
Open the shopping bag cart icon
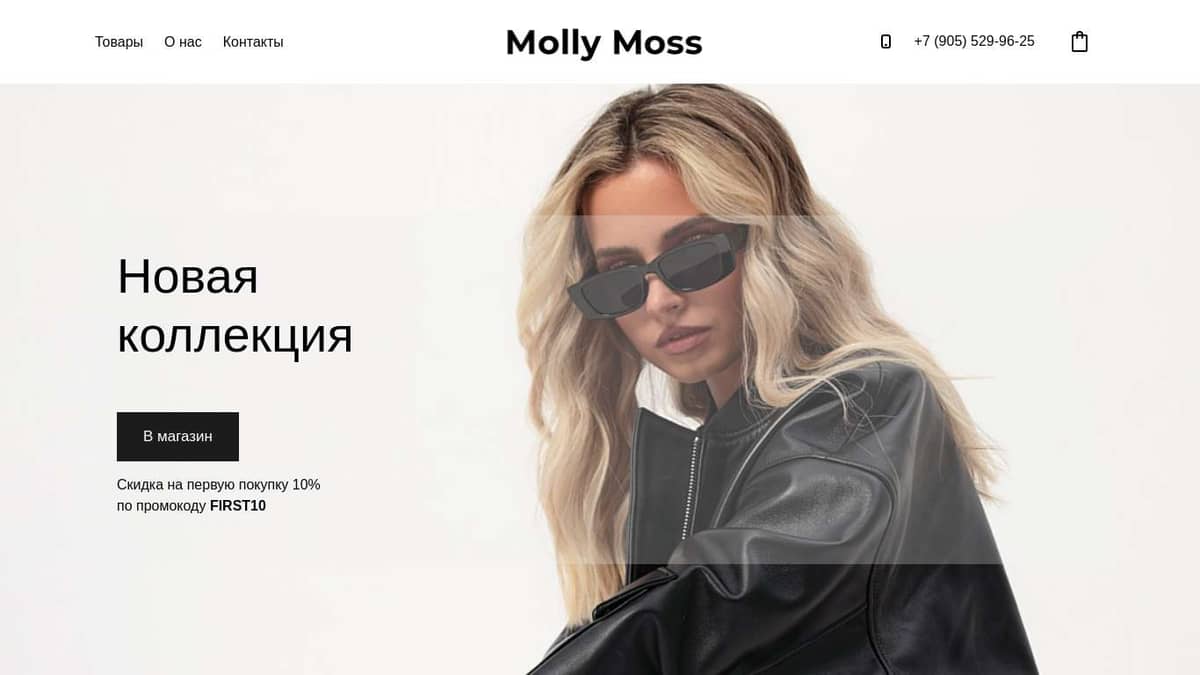coord(1079,42)
